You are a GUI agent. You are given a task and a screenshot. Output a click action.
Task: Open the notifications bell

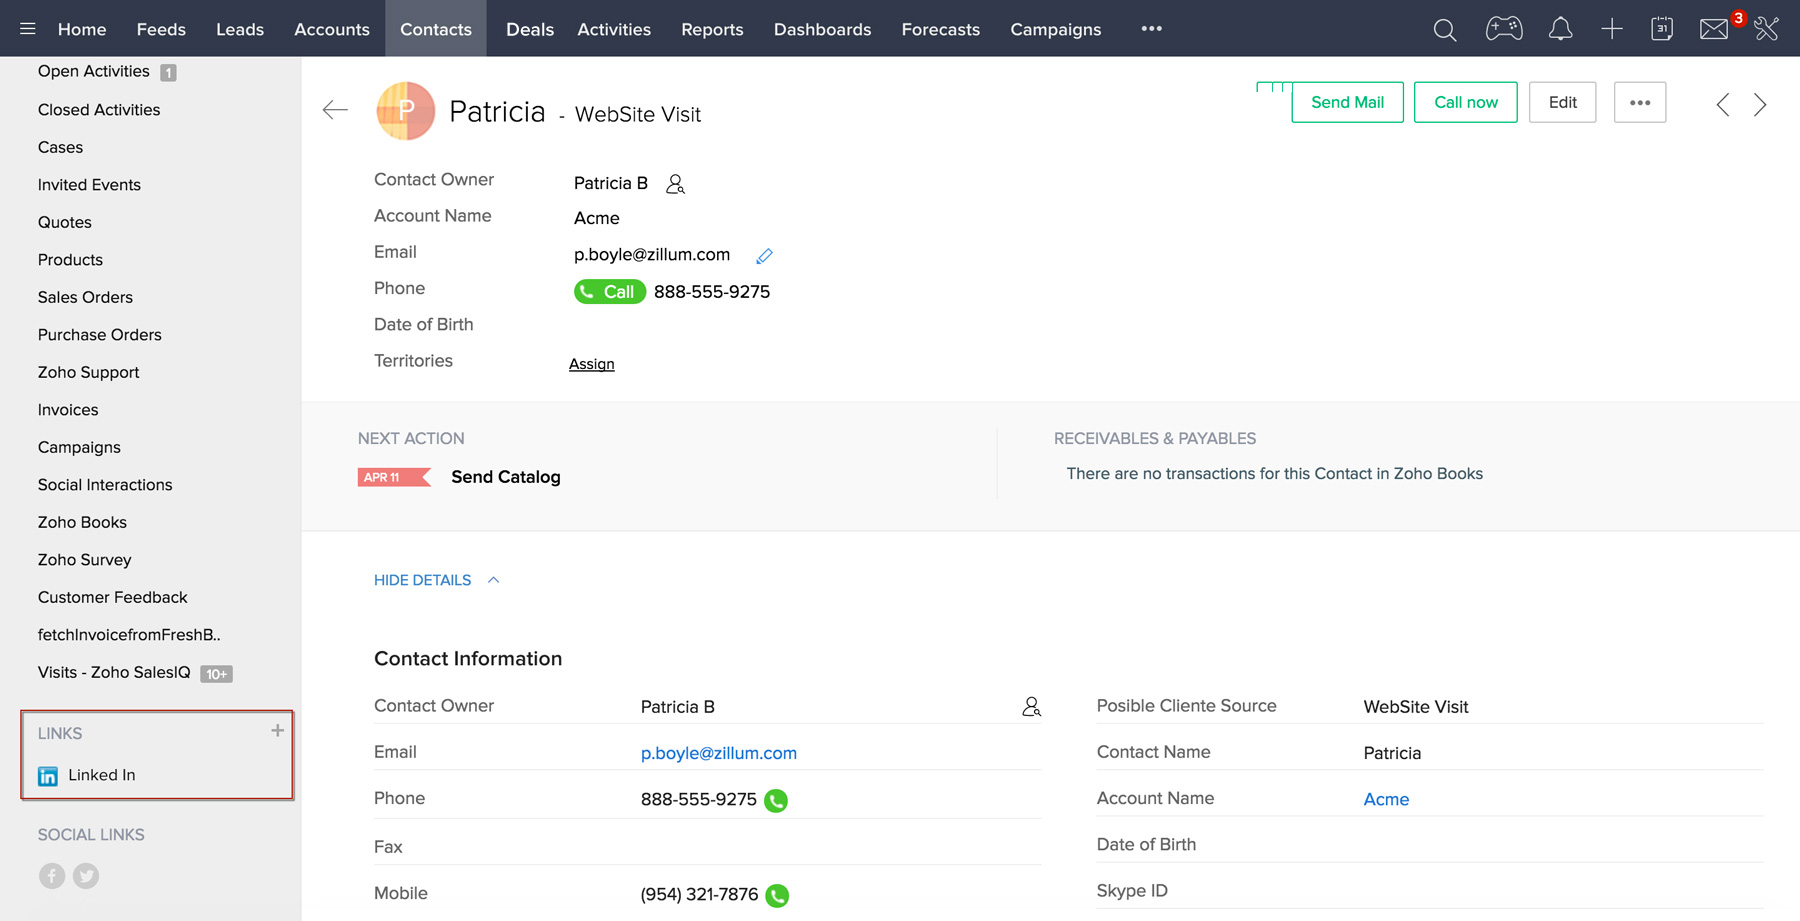point(1560,29)
